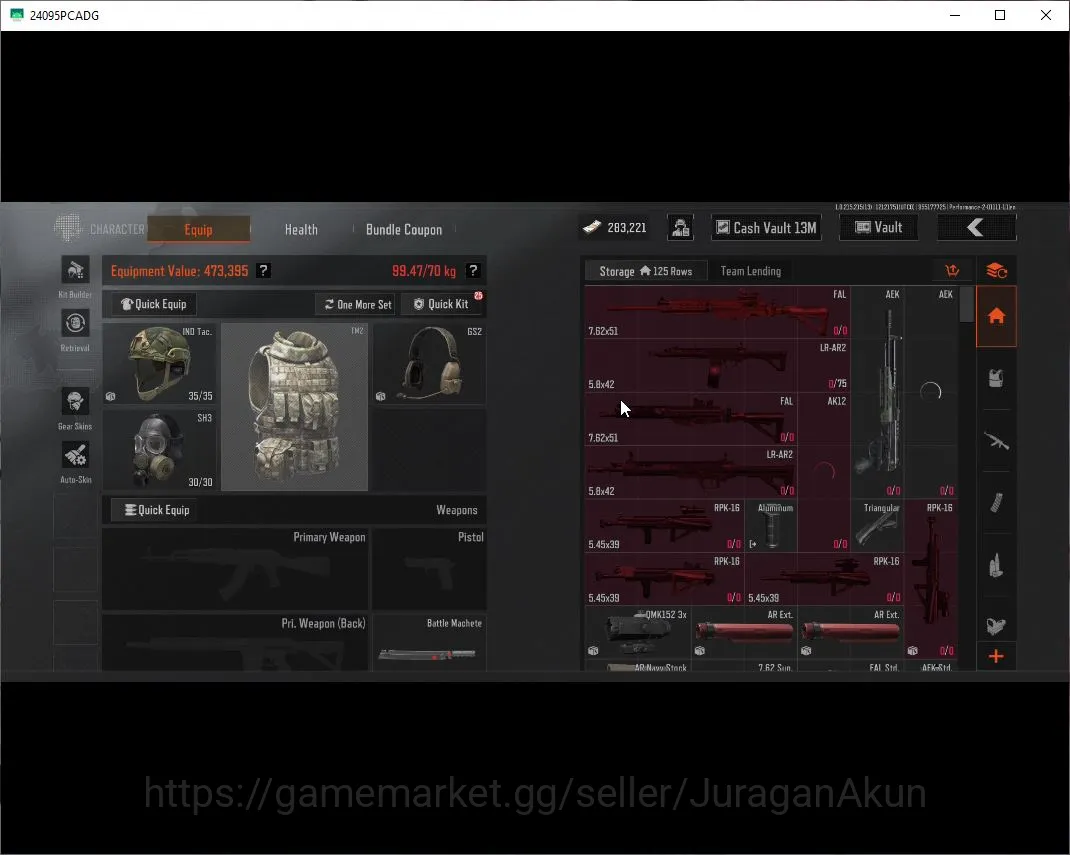Image resolution: width=1070 pixels, height=855 pixels.
Task: Open Gear Skins in sidebar
Action: 75,401
